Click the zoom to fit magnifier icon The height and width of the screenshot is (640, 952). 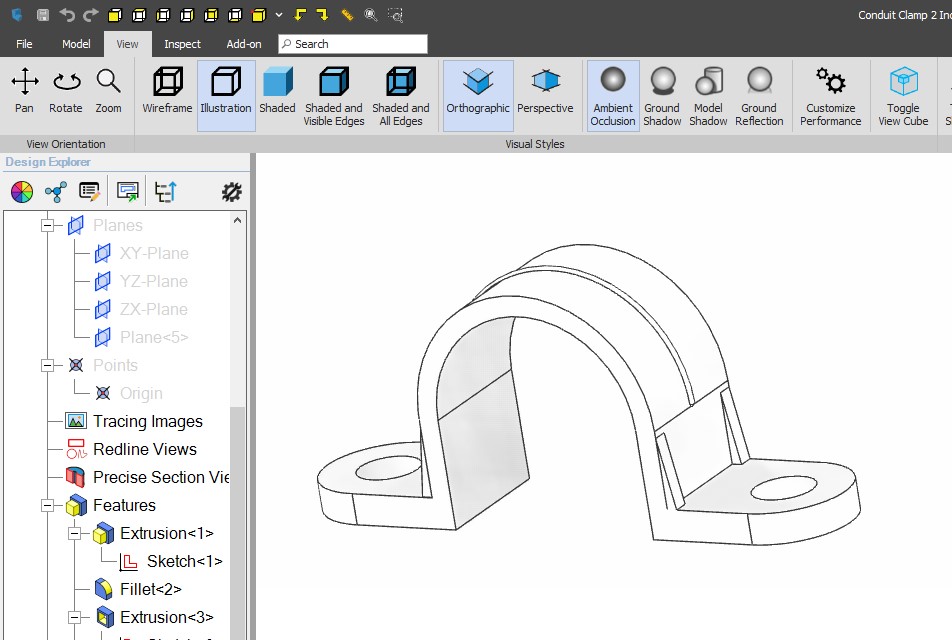[370, 15]
